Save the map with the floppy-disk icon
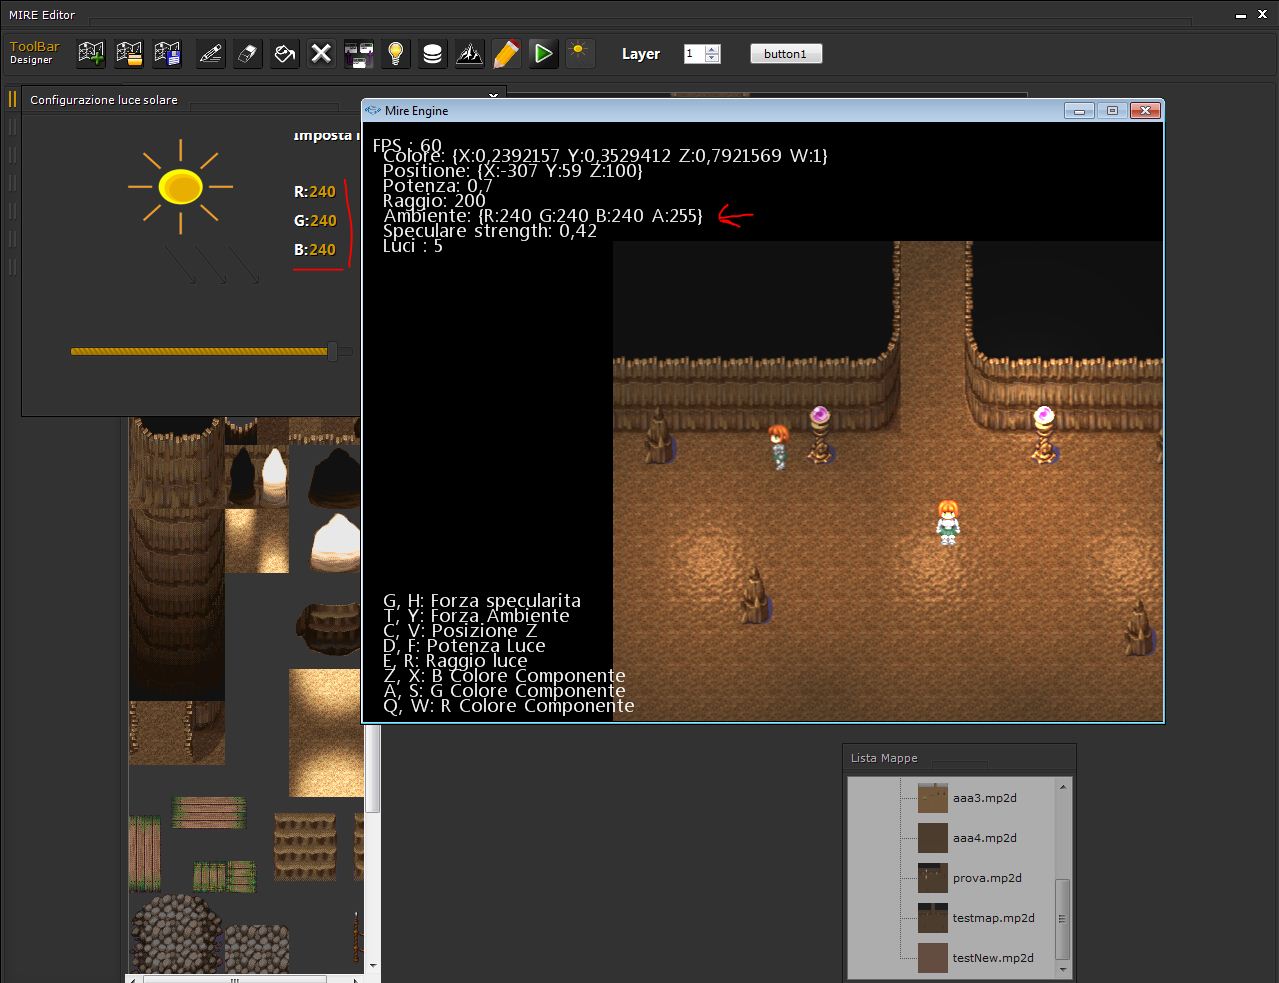Image resolution: width=1279 pixels, height=983 pixels. (x=167, y=54)
